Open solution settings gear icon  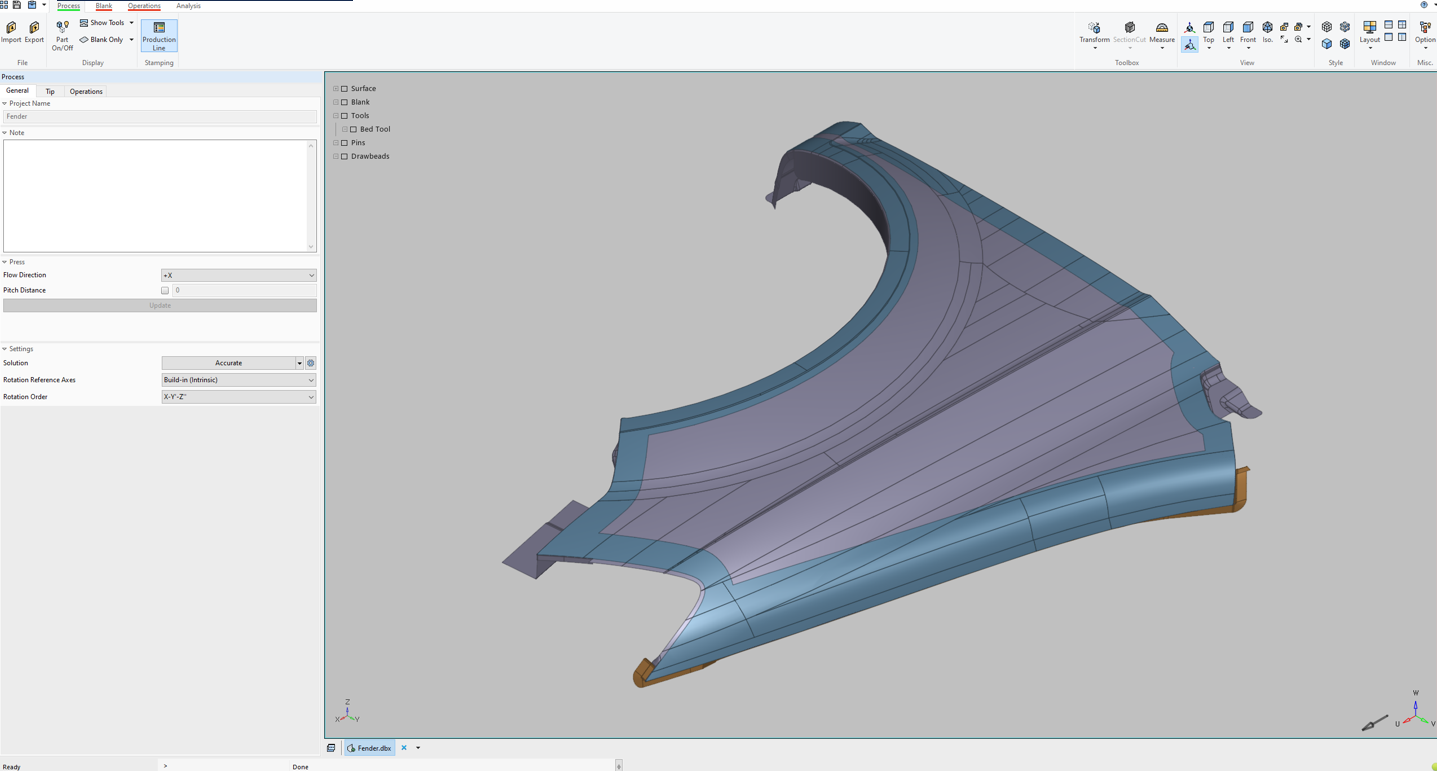click(x=311, y=363)
